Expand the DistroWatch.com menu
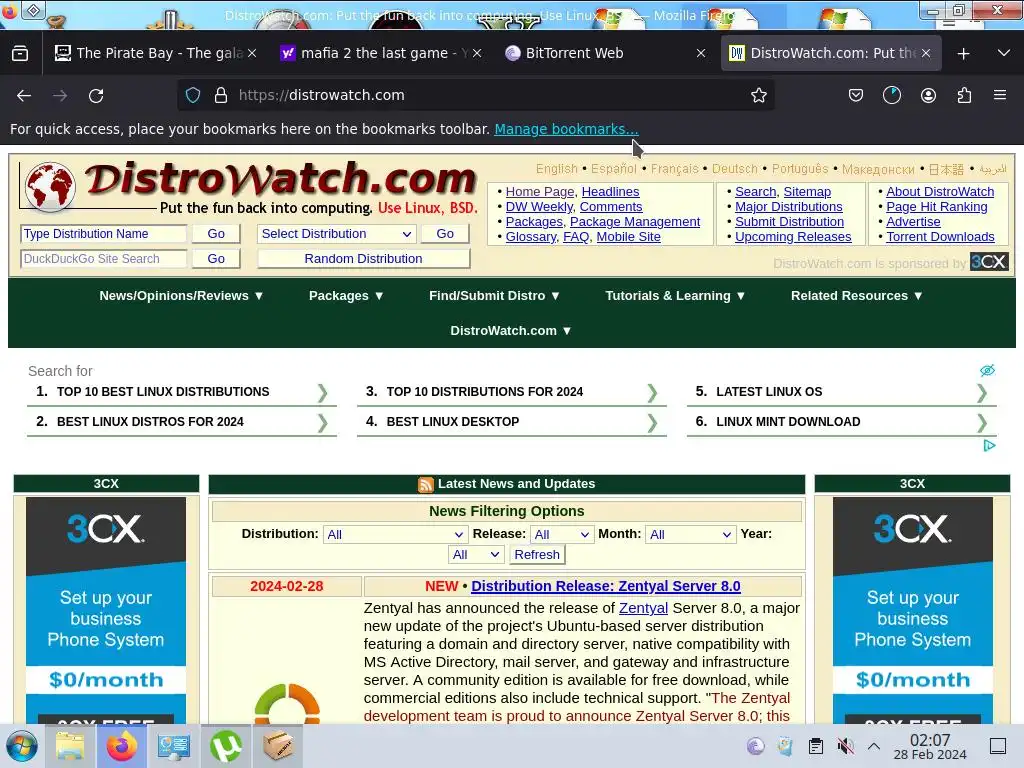The width and height of the screenshot is (1024, 768). pos(511,330)
